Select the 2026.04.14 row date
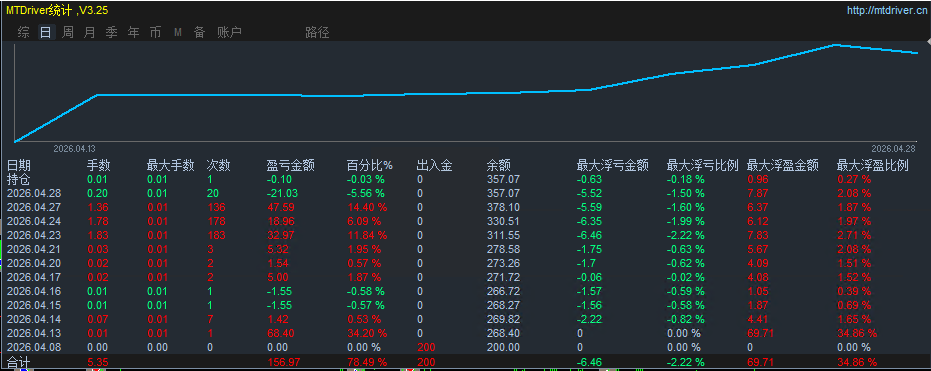Viewport: 931px width, 371px height. pos(34,319)
